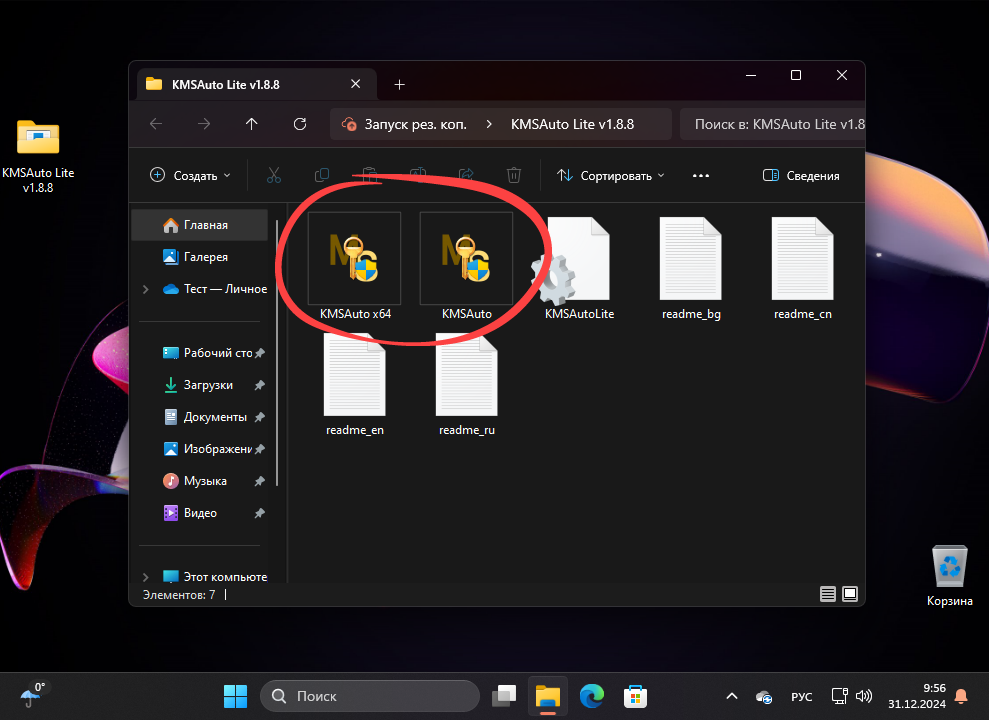This screenshot has width=989, height=720.
Task: Open the Сортировать sorting dropdown
Action: 612,175
